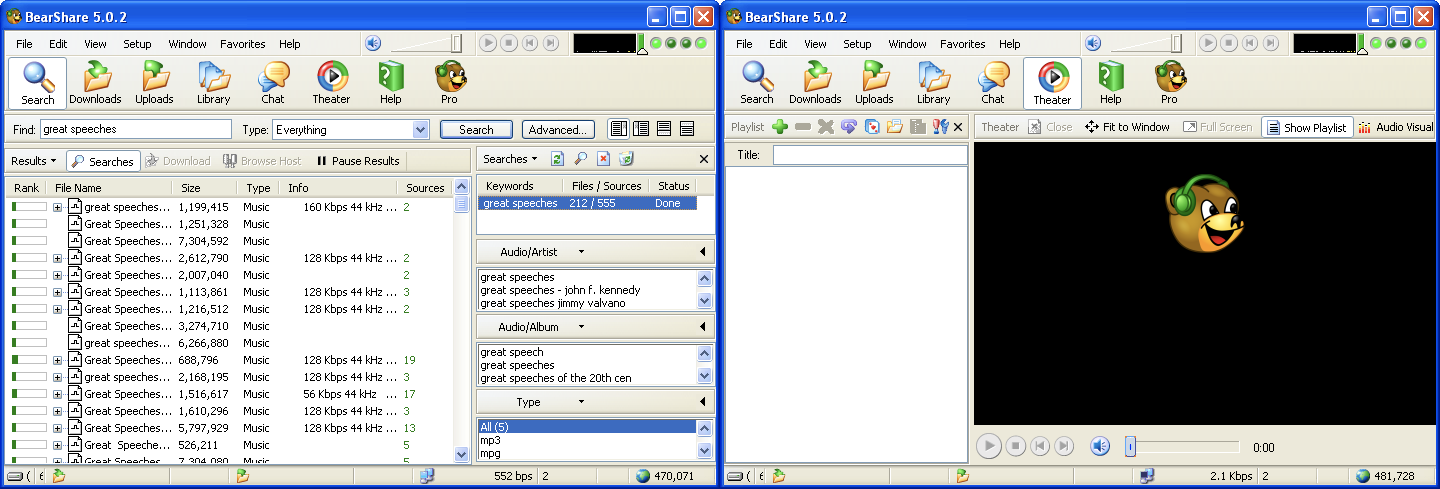
Task: Open Downloads in the left BearShare window
Action: click(95, 83)
